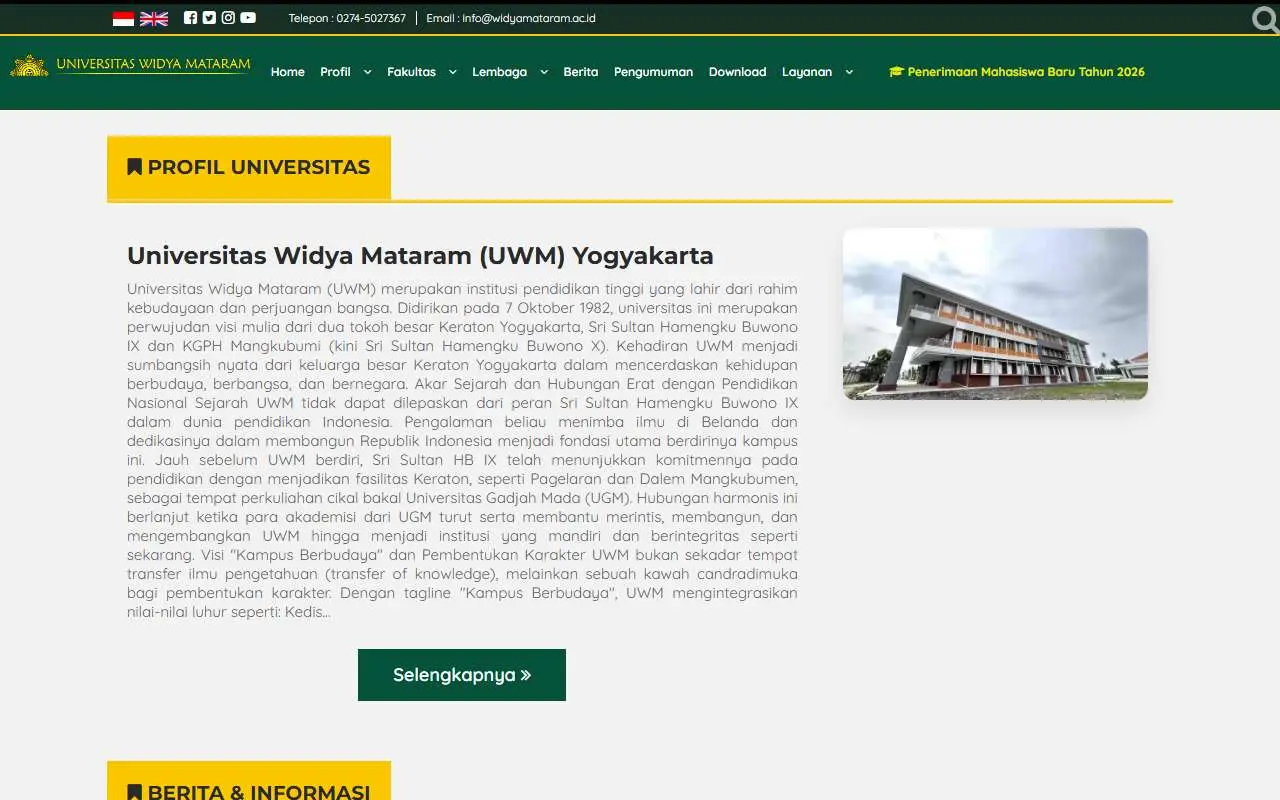This screenshot has width=1280, height=800.
Task: Switch language with the Indonesian flag
Action: tap(123, 18)
